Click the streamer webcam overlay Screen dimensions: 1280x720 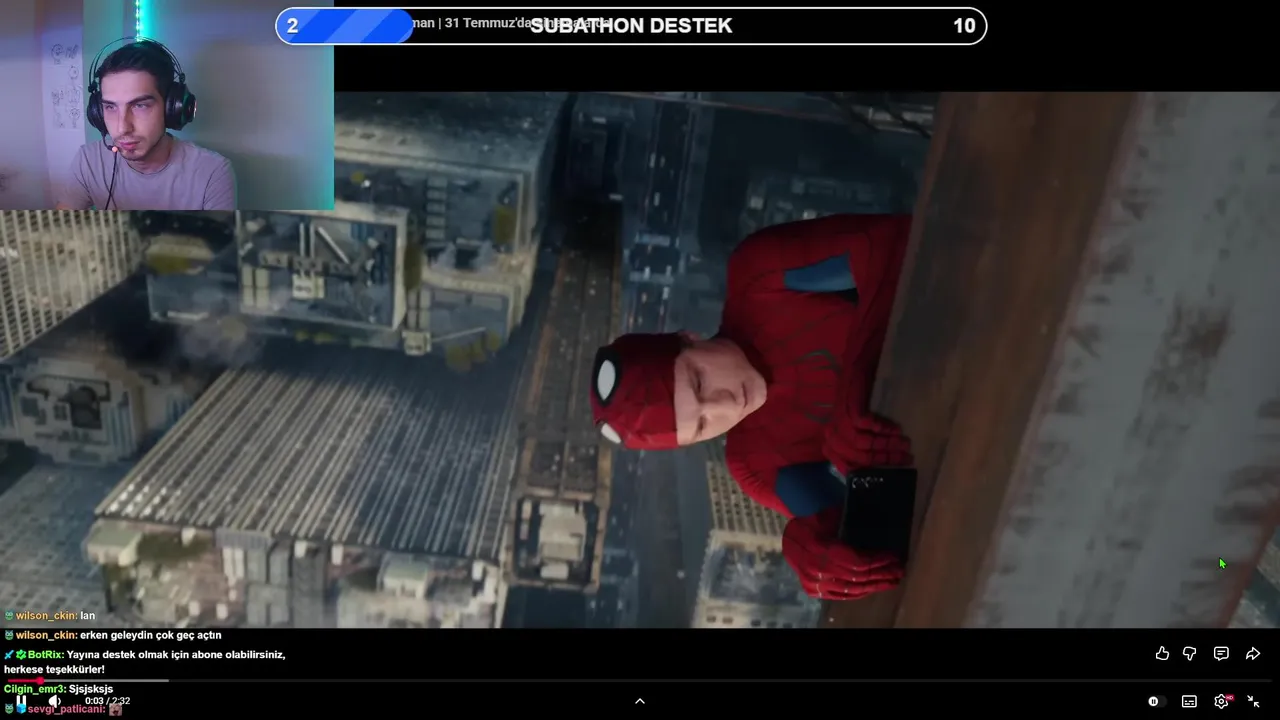coord(167,105)
